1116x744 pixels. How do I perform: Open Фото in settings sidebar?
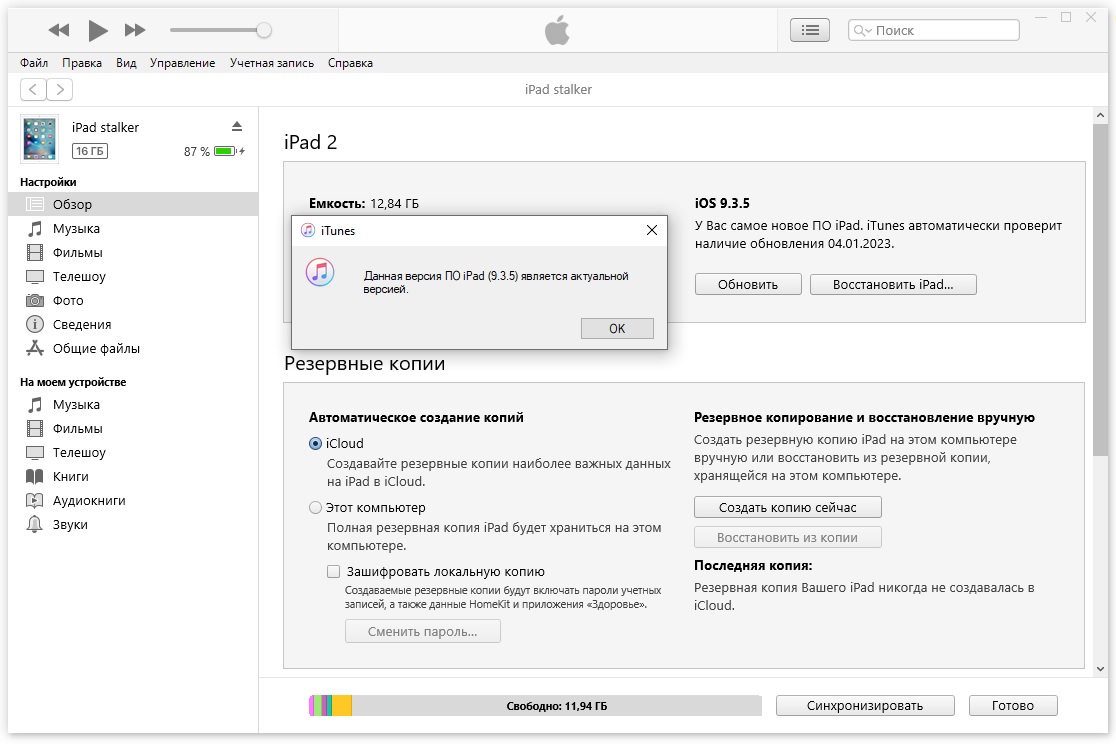[x=68, y=301]
